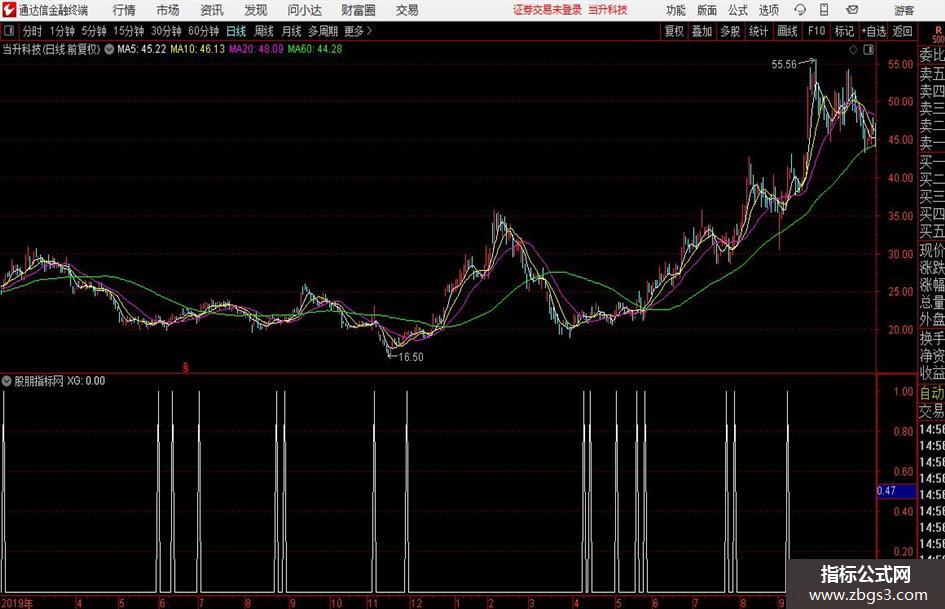Click the diamond icon at the chart's top right
This screenshot has width=945, height=609.
pyautogui.click(x=853, y=50)
